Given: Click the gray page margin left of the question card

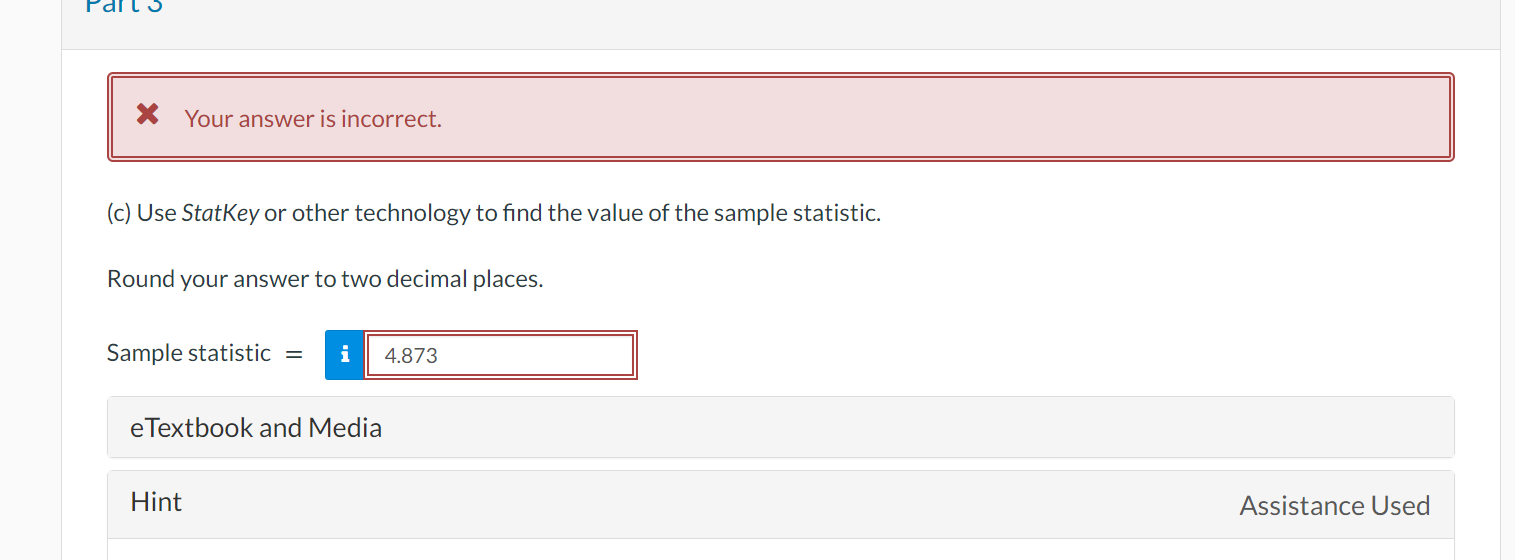Looking at the screenshot, I should [x=30, y=300].
